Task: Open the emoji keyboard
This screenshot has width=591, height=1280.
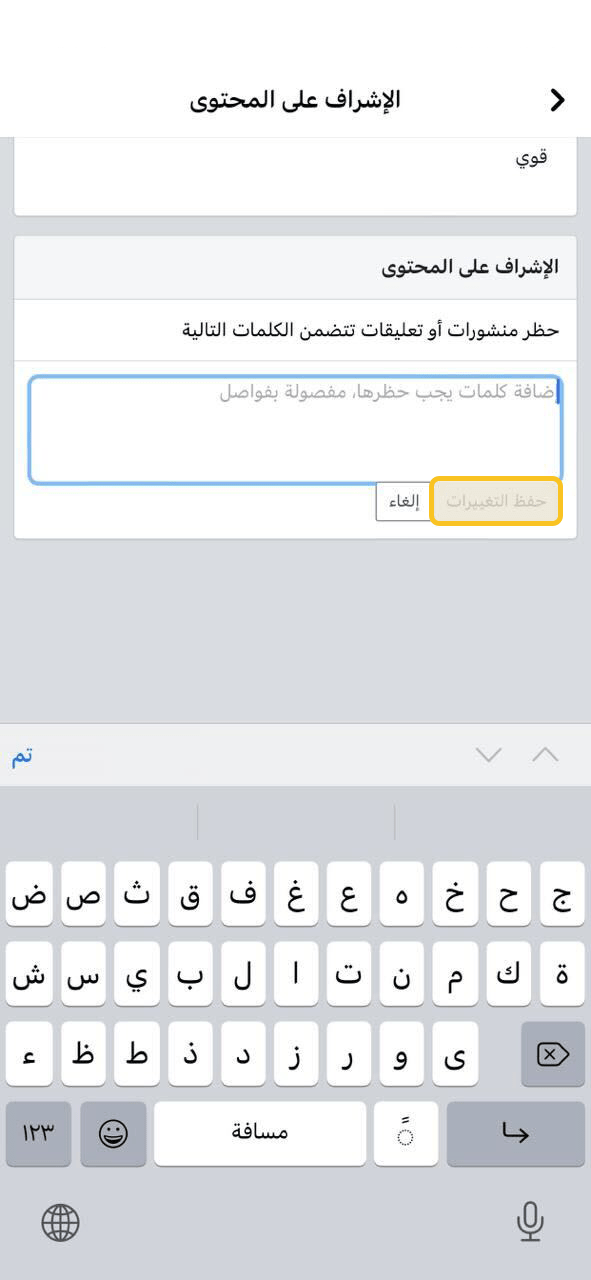Action: pyautogui.click(x=113, y=1134)
